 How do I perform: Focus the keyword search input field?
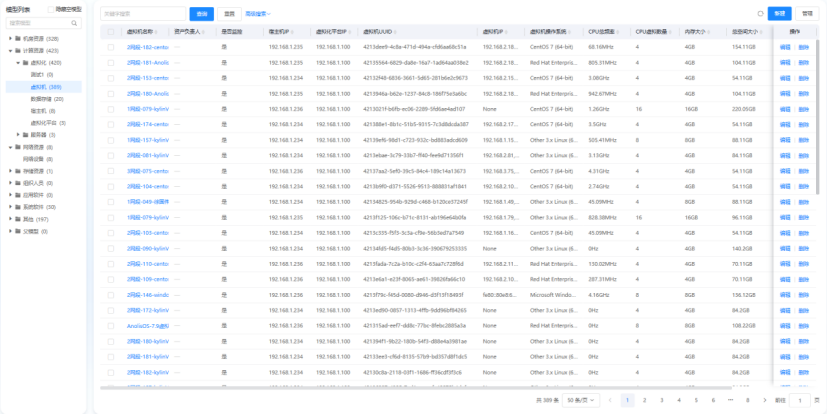143,14
